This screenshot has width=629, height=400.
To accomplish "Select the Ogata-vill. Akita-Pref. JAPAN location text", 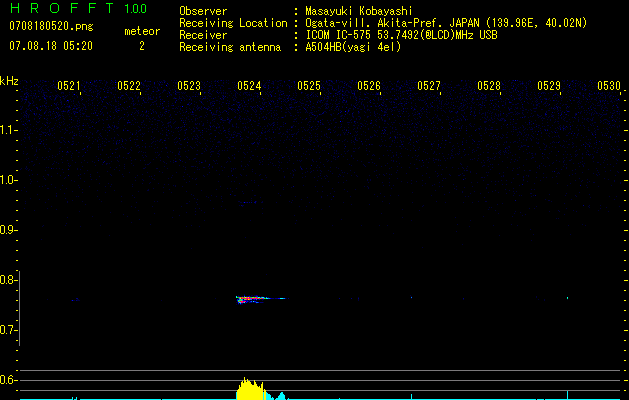I will tap(446, 23).
